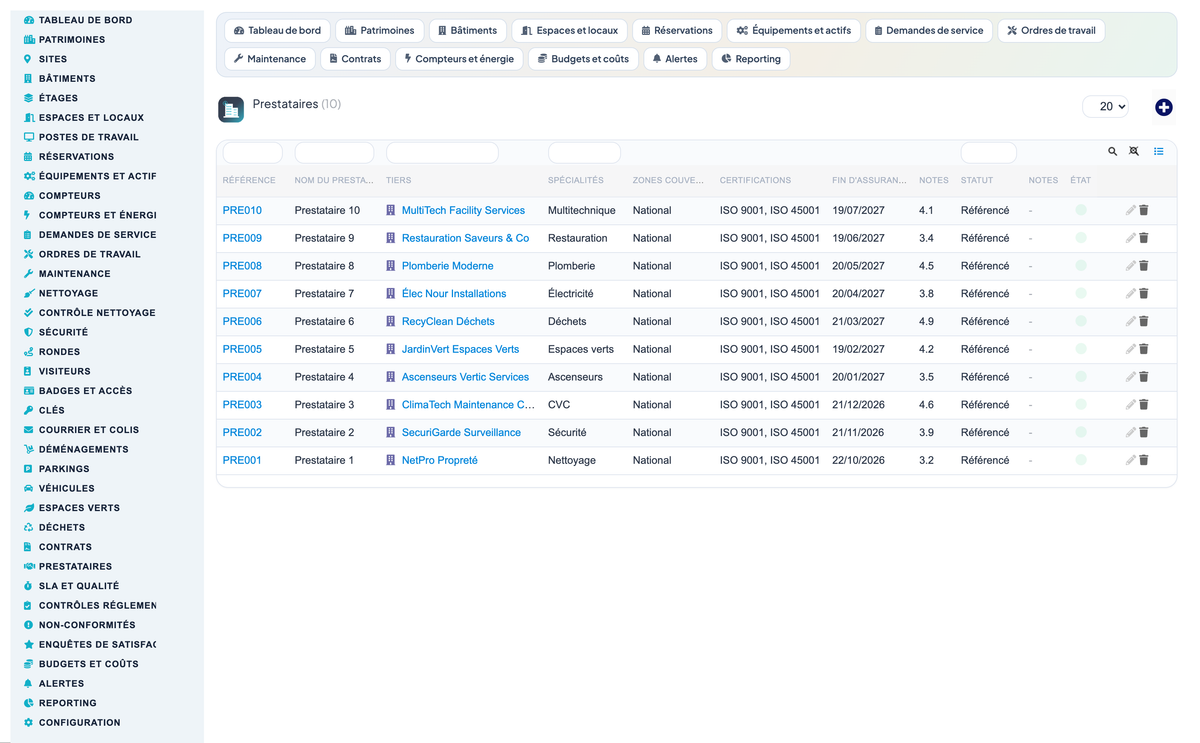Click the building icon next to MultiTech Facility Services

391,211
